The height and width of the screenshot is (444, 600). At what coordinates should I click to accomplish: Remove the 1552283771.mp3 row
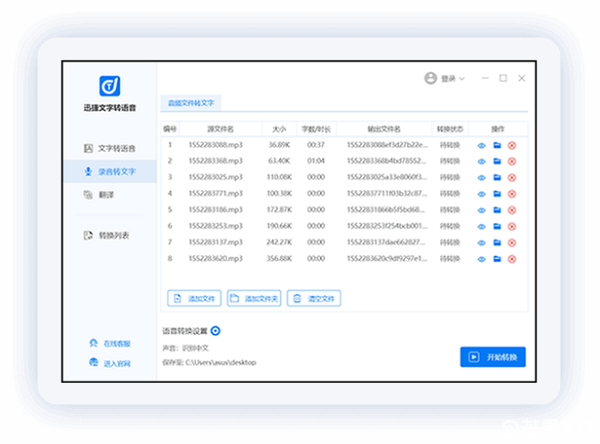tap(512, 194)
